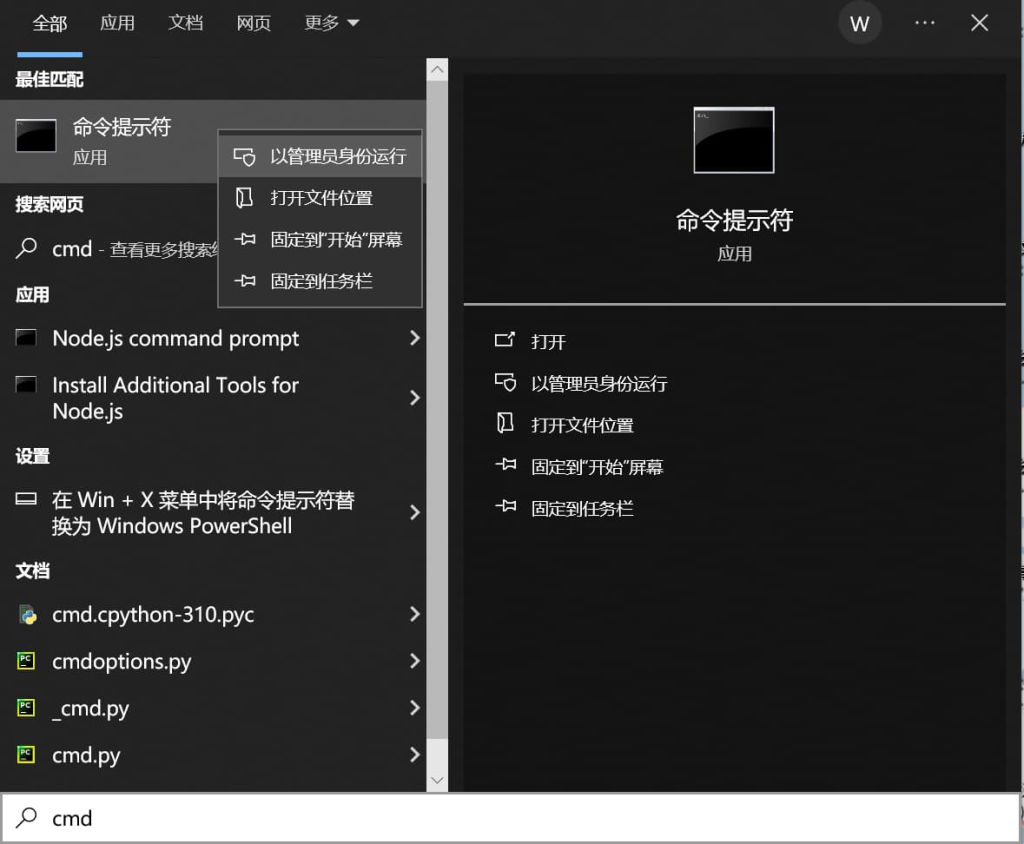Click the large 命令提示符 preview thumbnail
The image size is (1024, 844).
coord(733,140)
